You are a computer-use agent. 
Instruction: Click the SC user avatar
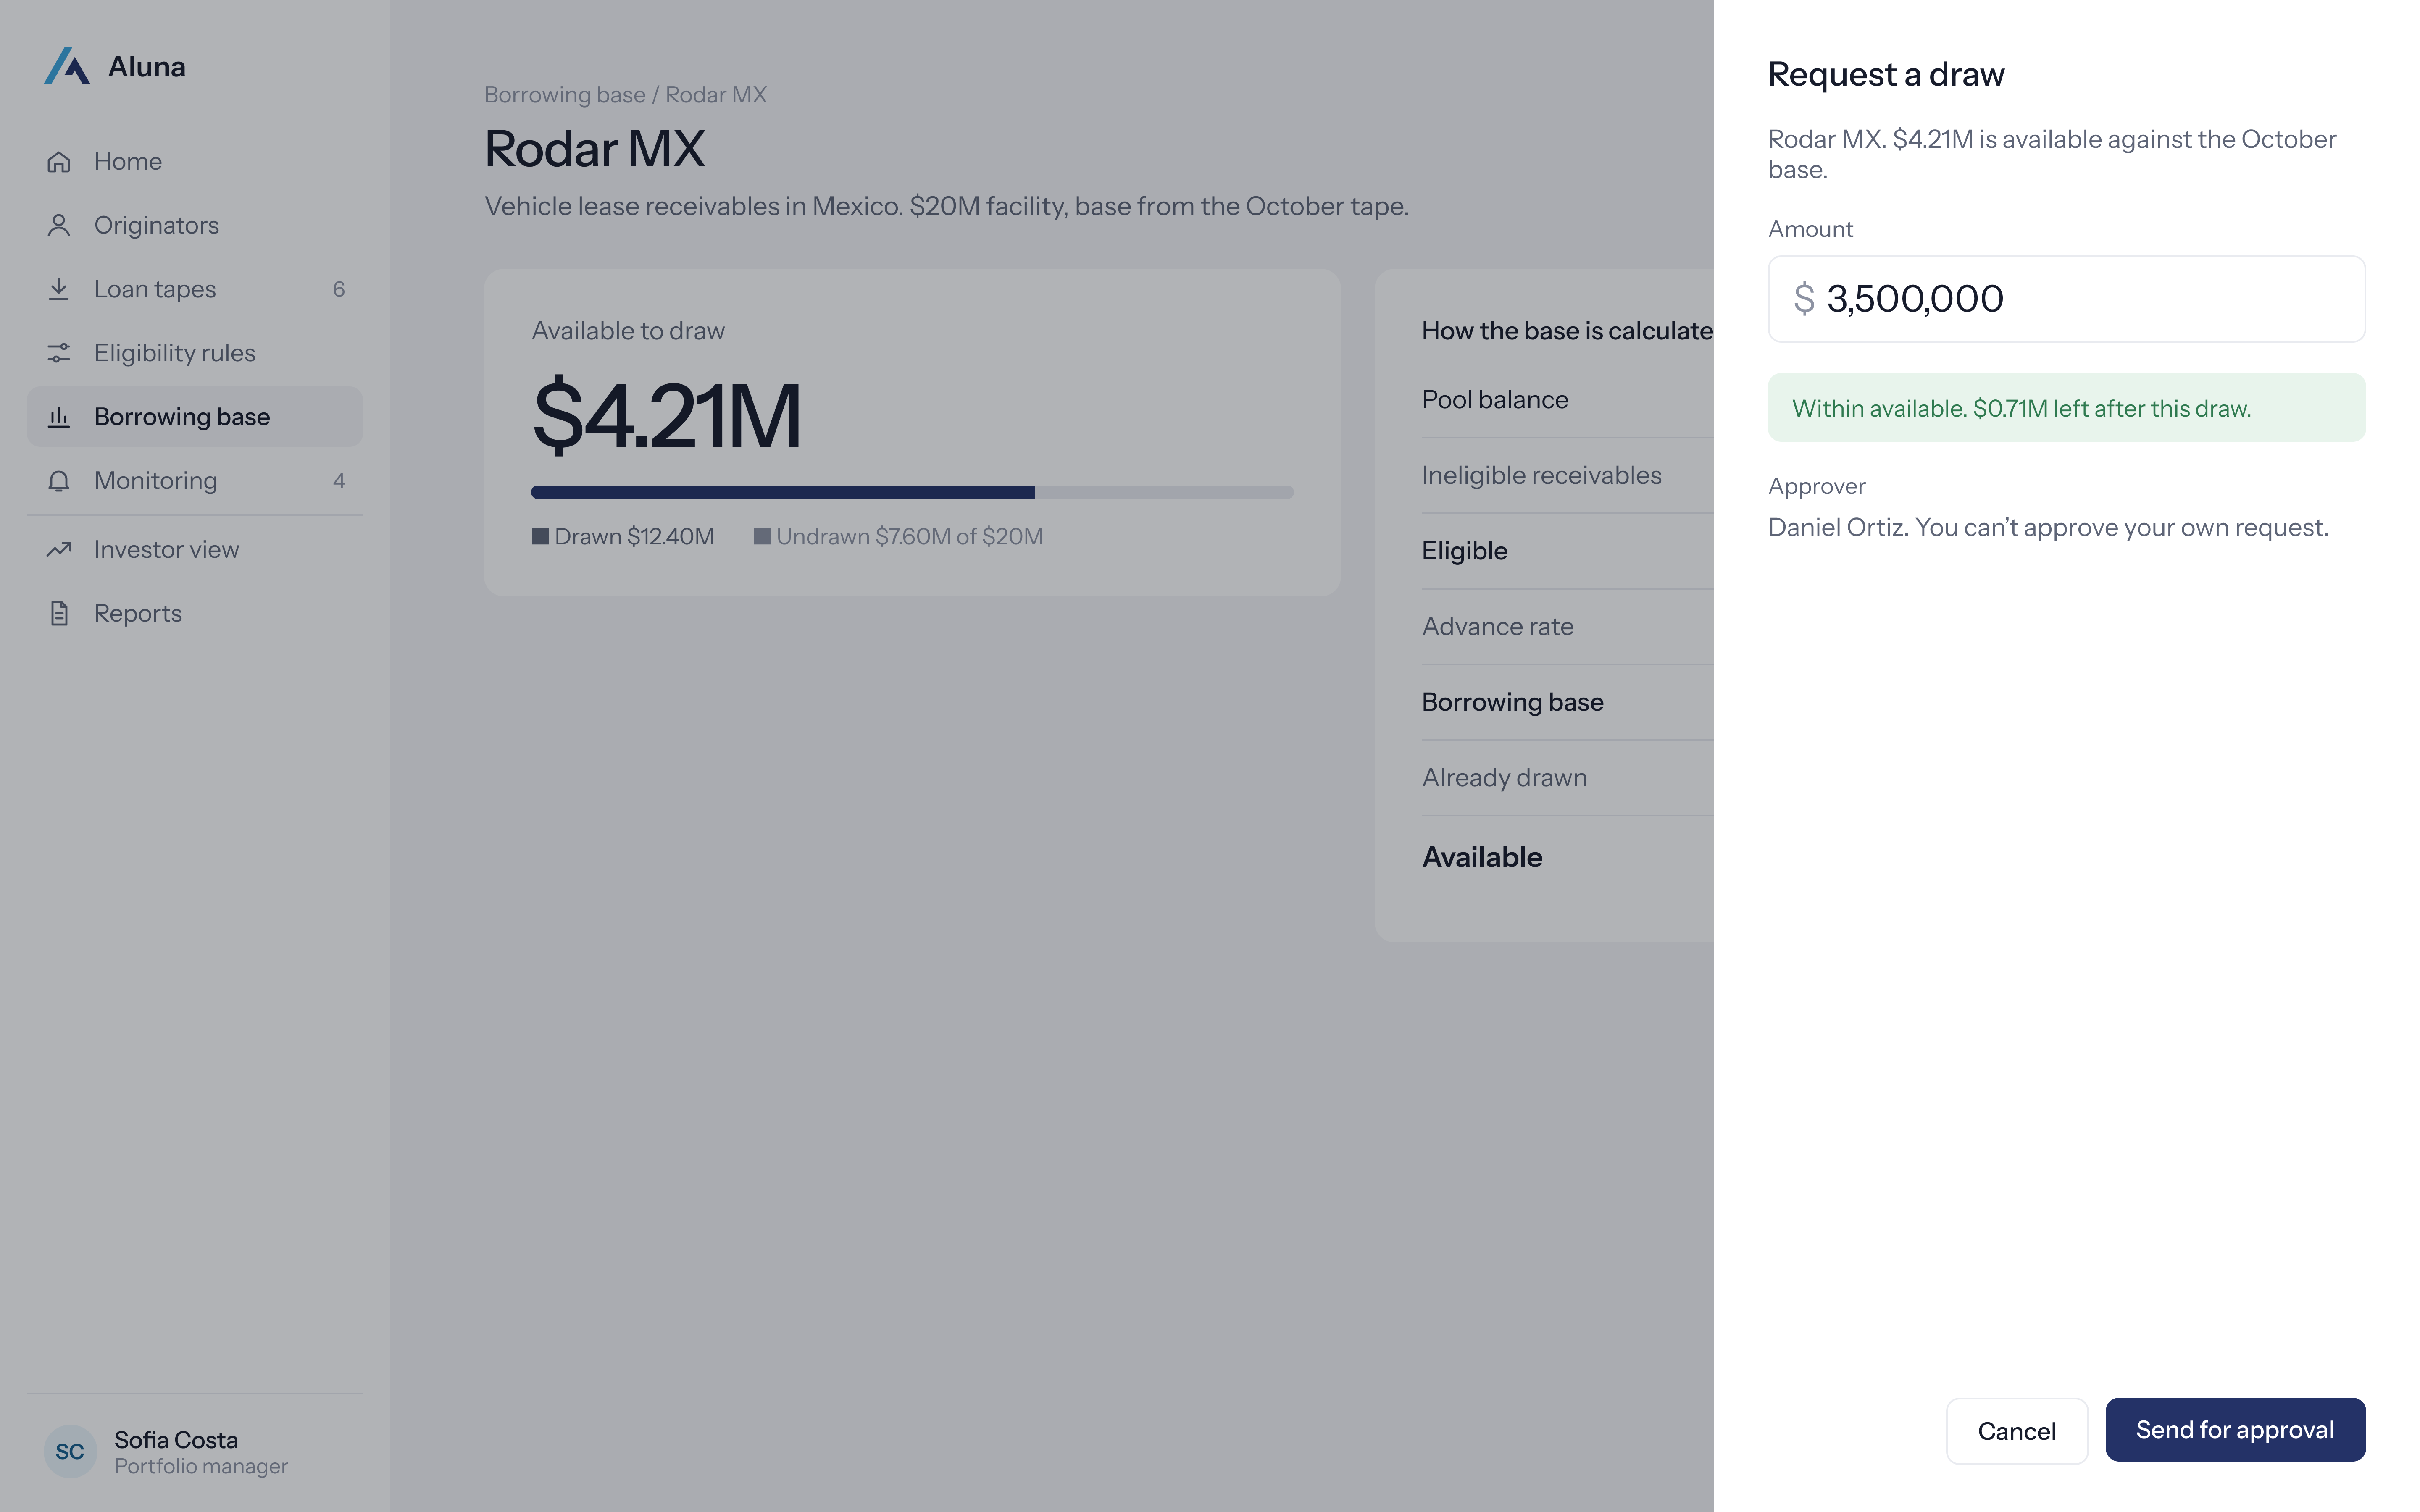pos(70,1451)
